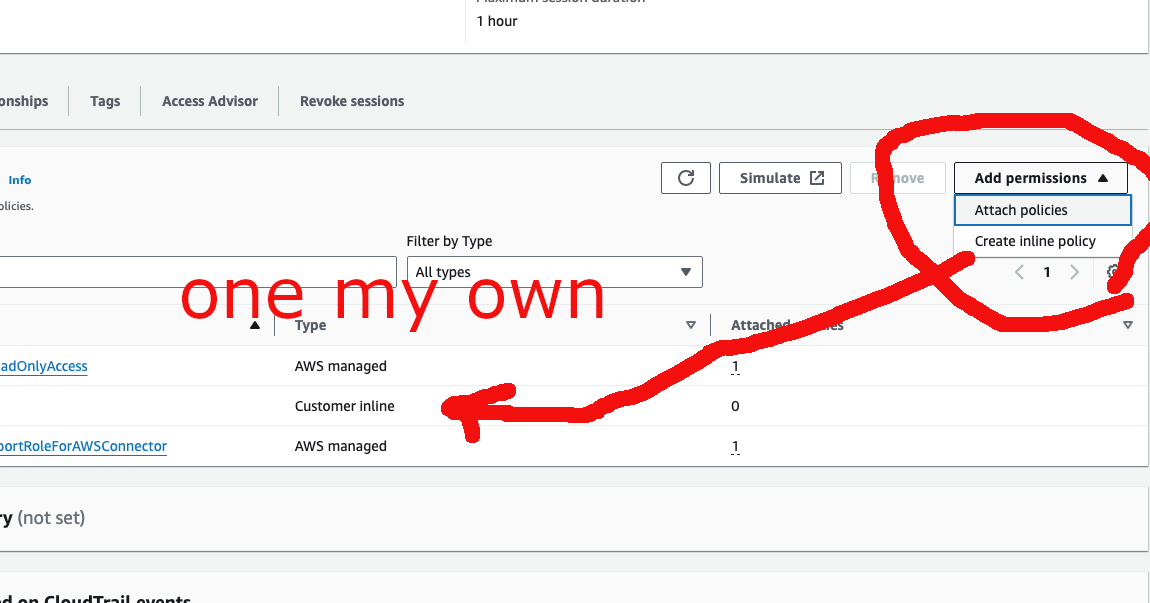
Task: Go to previous page of policies
Action: tap(1019, 272)
